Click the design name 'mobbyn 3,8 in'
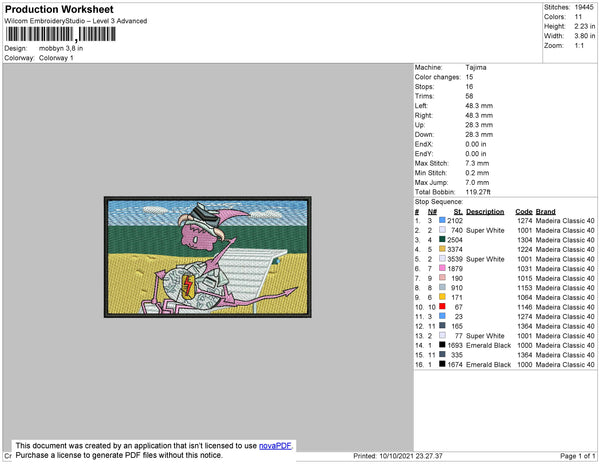This screenshot has width=600, height=464. tap(61, 49)
